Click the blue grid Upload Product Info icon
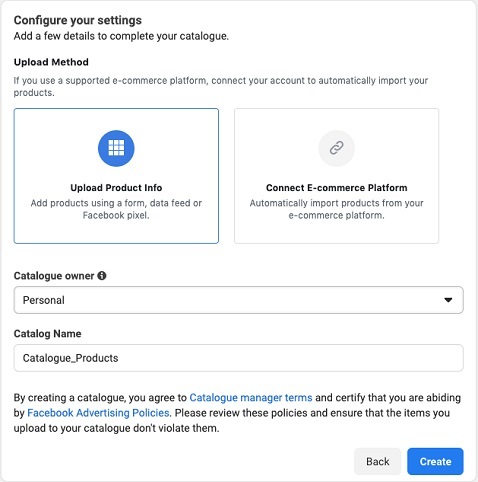Image resolution: width=478 pixels, height=482 pixels. [x=116, y=148]
